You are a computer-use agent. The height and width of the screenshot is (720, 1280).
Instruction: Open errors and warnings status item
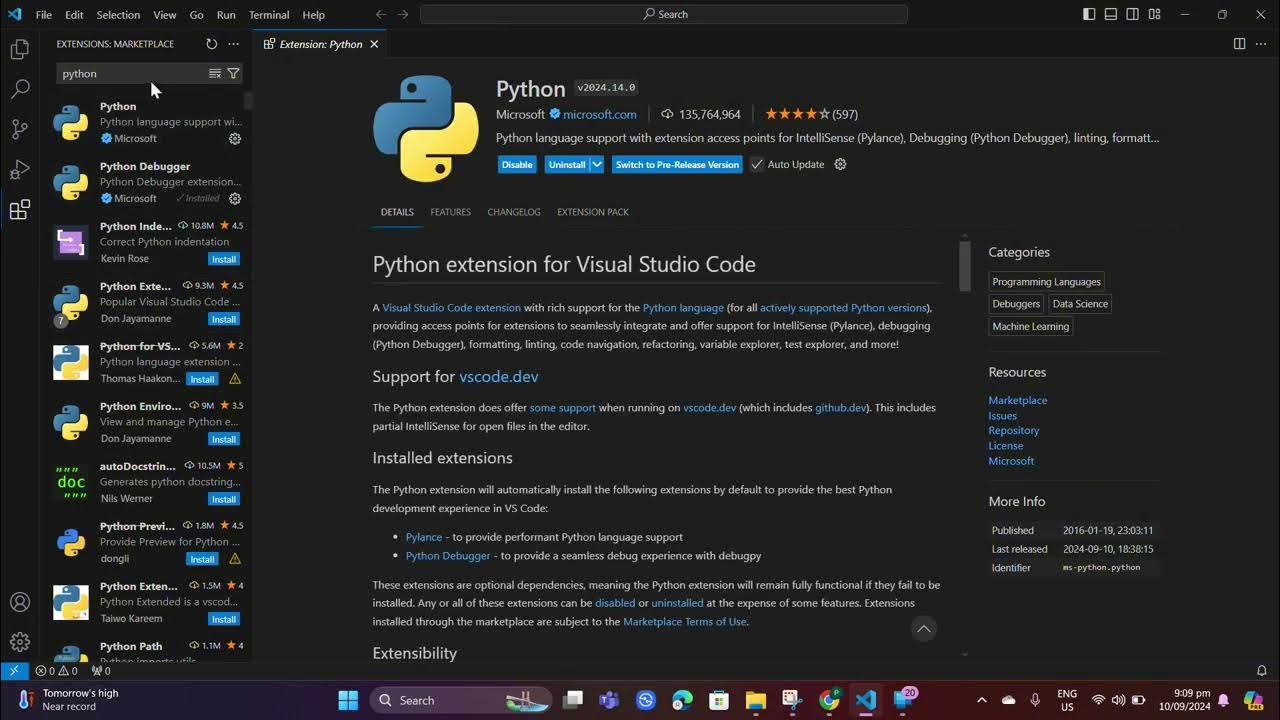coord(56,671)
